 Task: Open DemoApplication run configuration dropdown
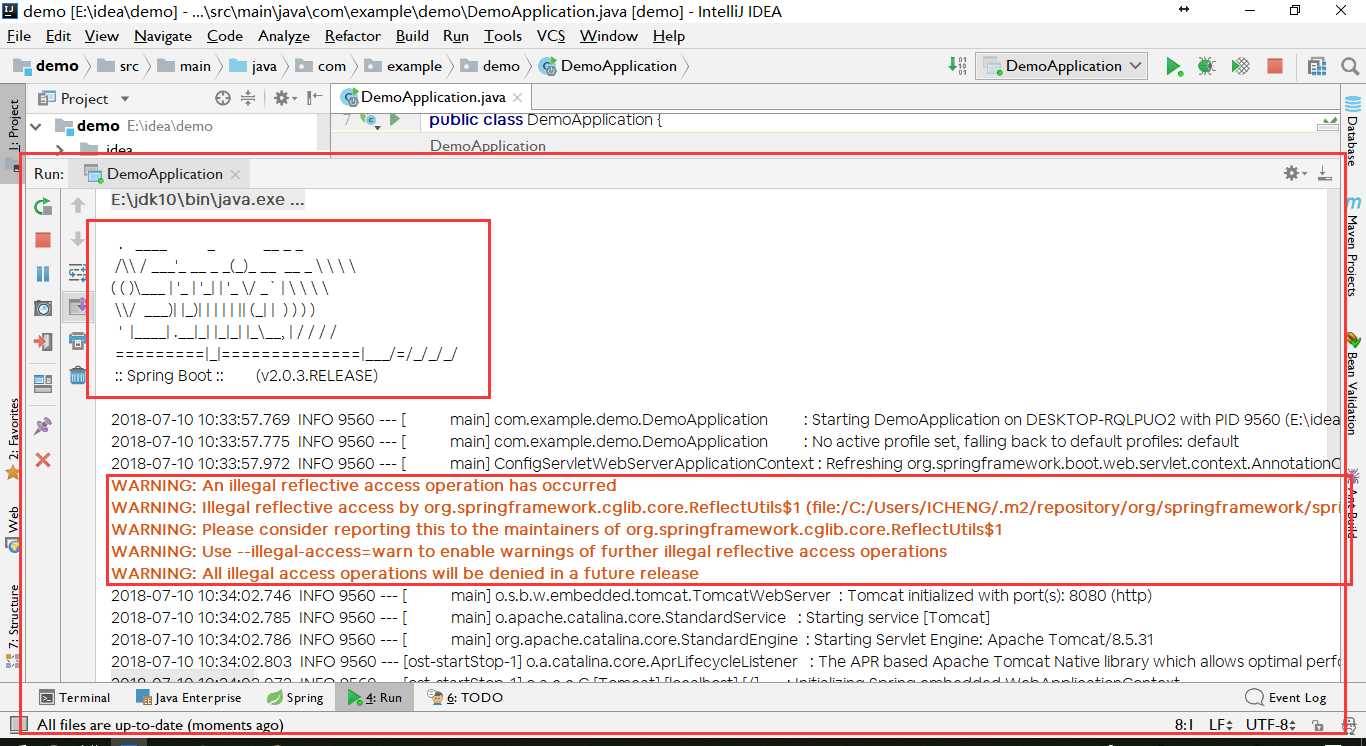coord(1062,66)
